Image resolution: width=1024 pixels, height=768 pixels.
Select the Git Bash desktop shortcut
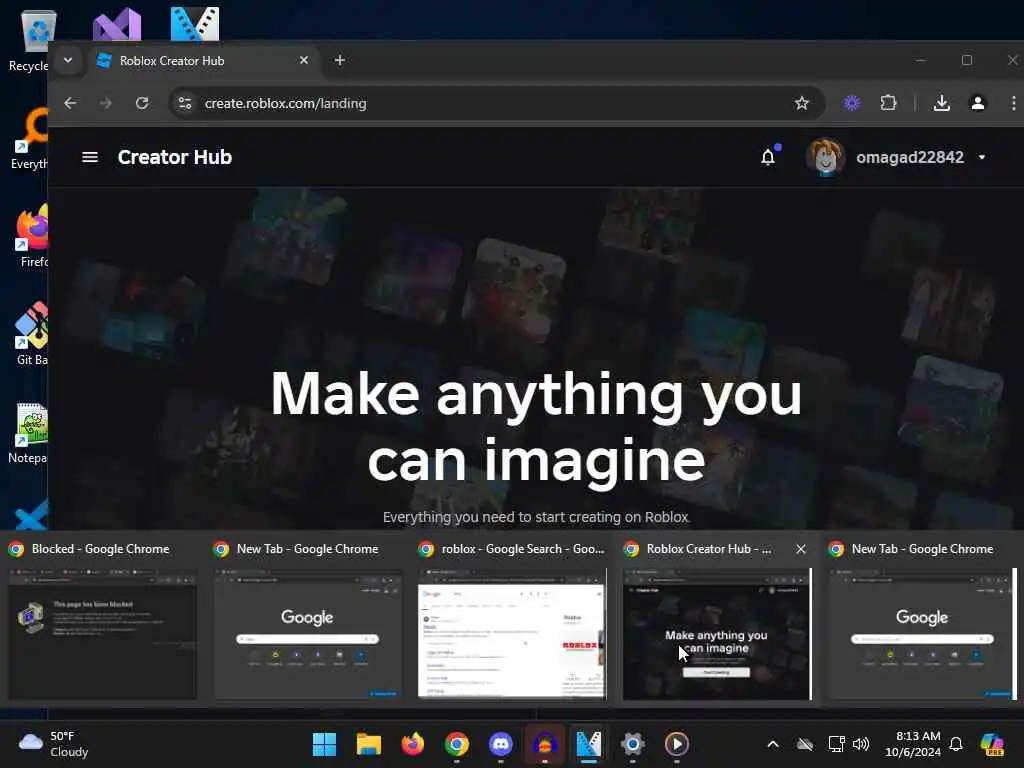coord(31,334)
